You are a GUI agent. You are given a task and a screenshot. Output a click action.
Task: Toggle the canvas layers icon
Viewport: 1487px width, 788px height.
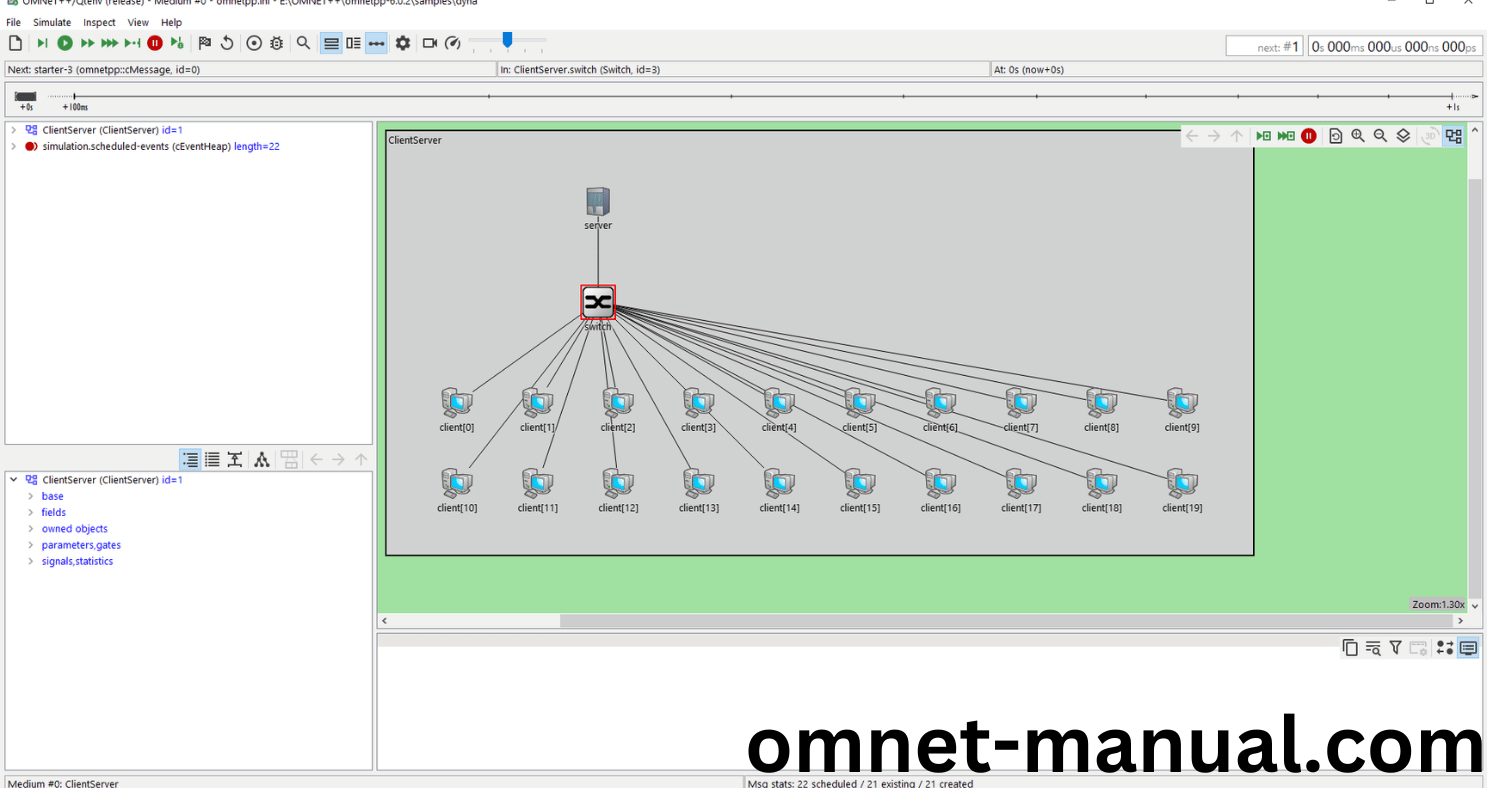click(1403, 136)
